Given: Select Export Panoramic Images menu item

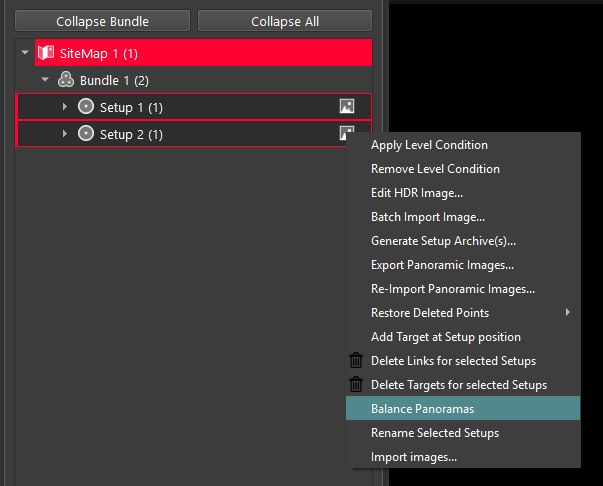Looking at the screenshot, I should (x=442, y=265).
